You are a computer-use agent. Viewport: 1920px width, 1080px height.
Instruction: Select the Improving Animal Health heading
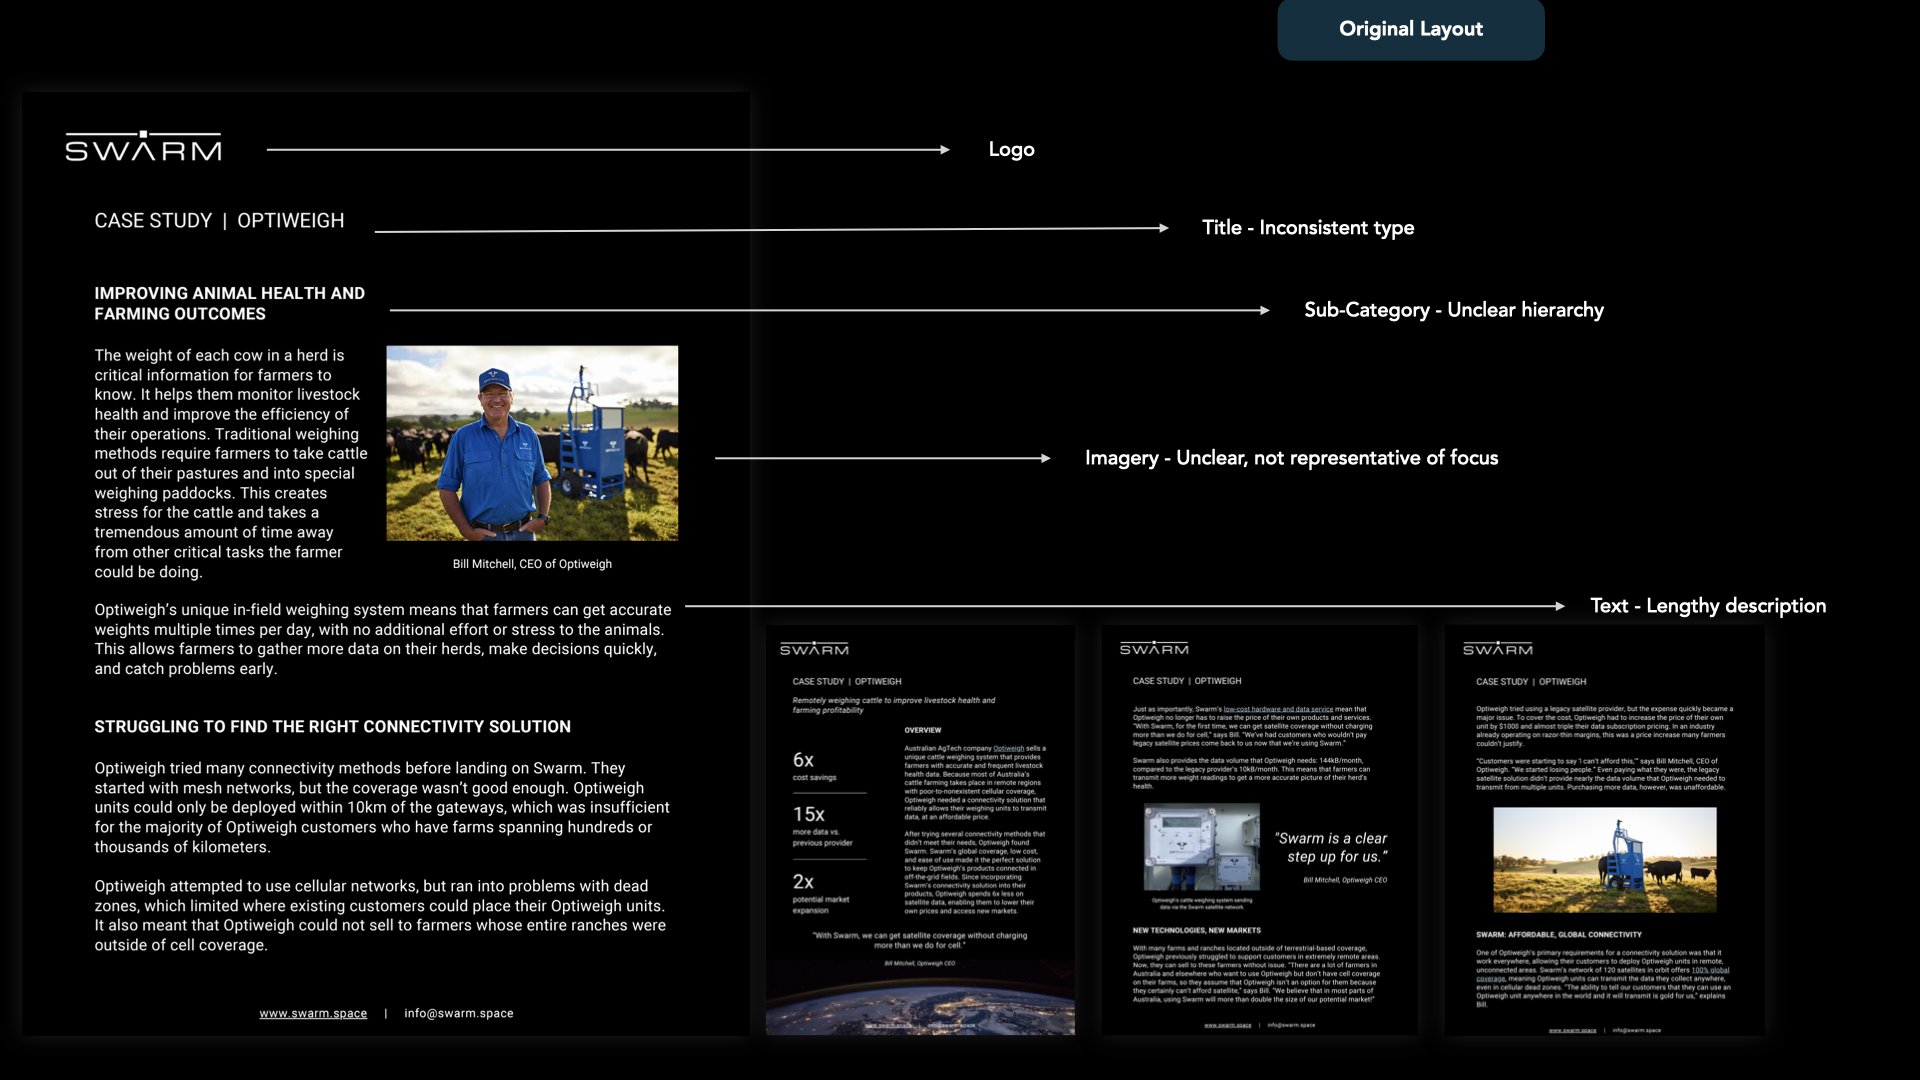point(229,303)
